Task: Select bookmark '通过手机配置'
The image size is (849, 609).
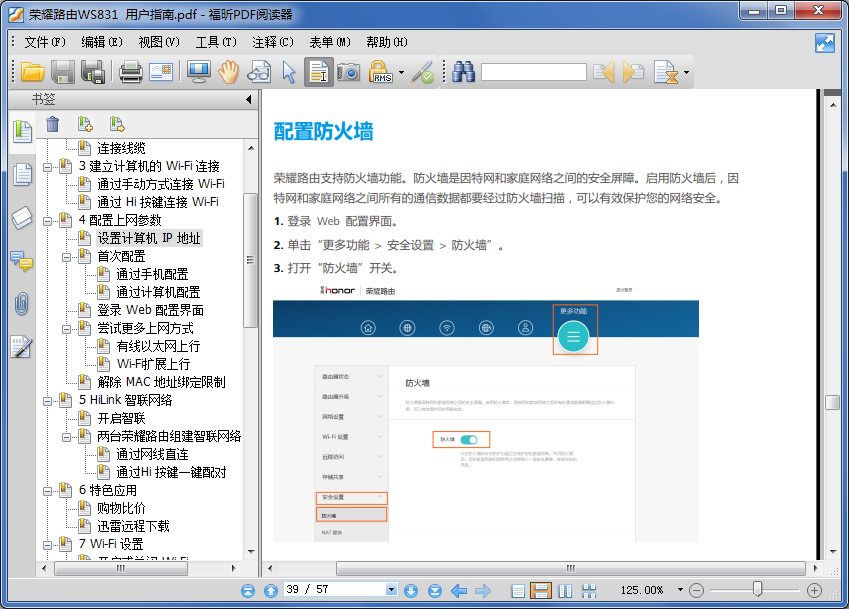Action: coord(152,275)
